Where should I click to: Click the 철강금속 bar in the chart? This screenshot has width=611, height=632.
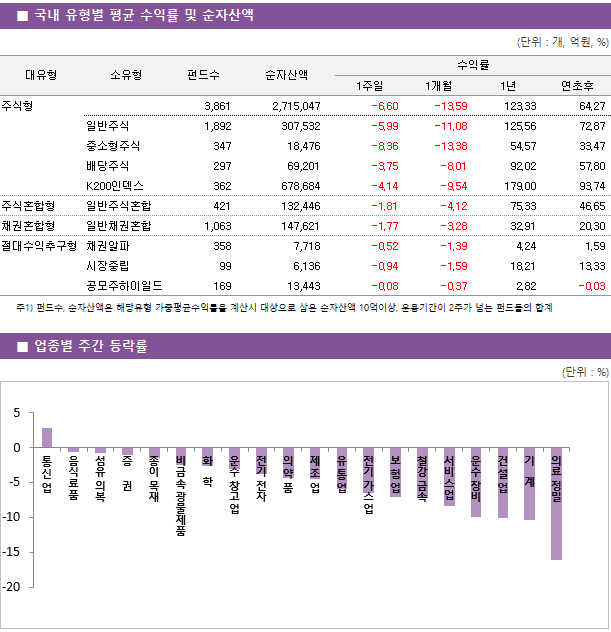[x=422, y=473]
